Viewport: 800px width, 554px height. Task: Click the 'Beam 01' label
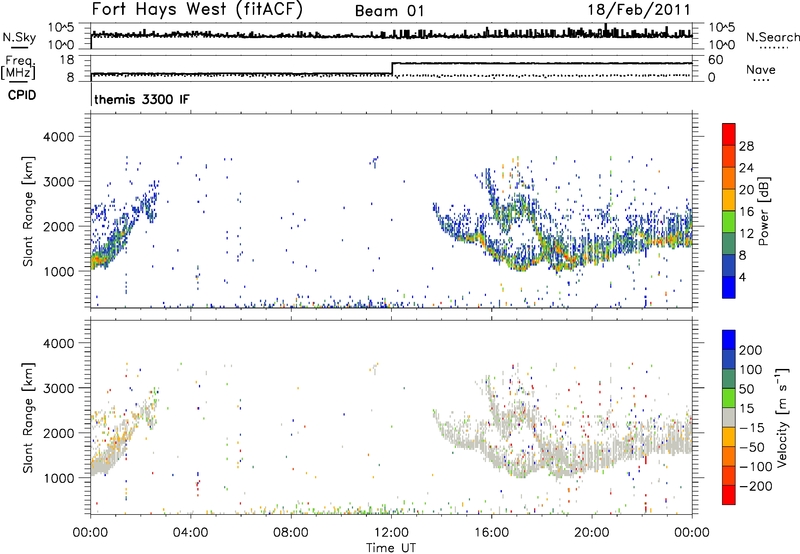(389, 11)
